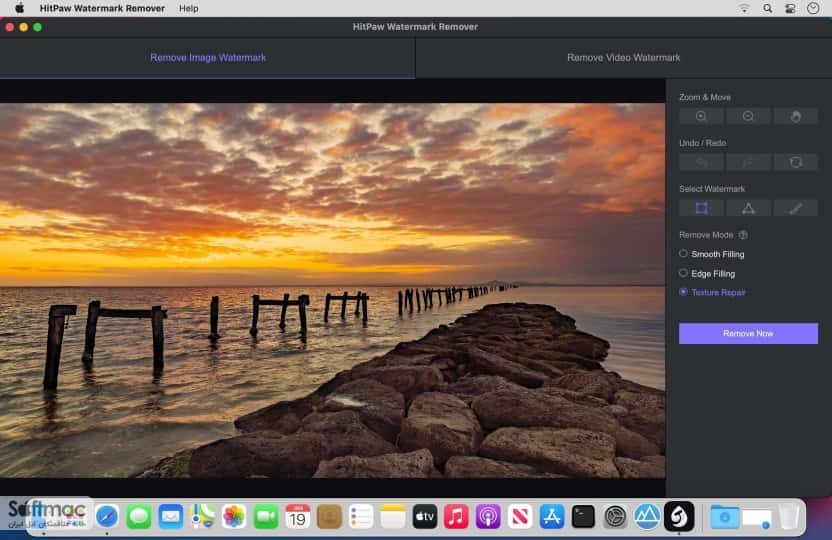The width and height of the screenshot is (832, 540).
Task: Click the green full screen button
Action: coord(37,27)
